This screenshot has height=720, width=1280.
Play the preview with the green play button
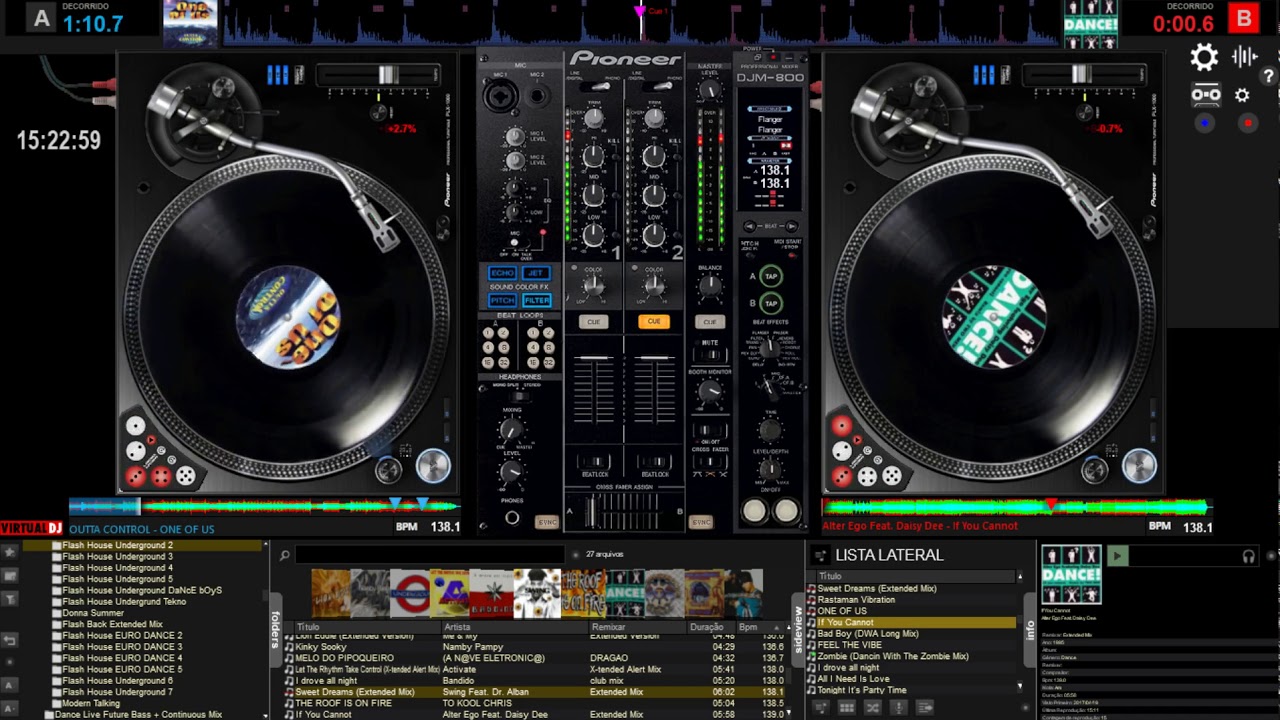click(x=1117, y=556)
